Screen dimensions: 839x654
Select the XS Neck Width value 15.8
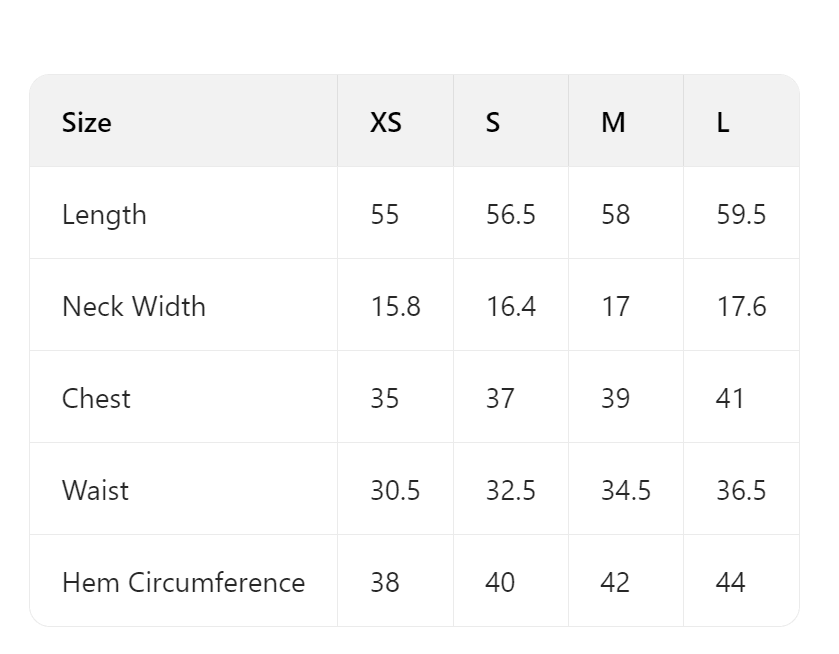395,307
